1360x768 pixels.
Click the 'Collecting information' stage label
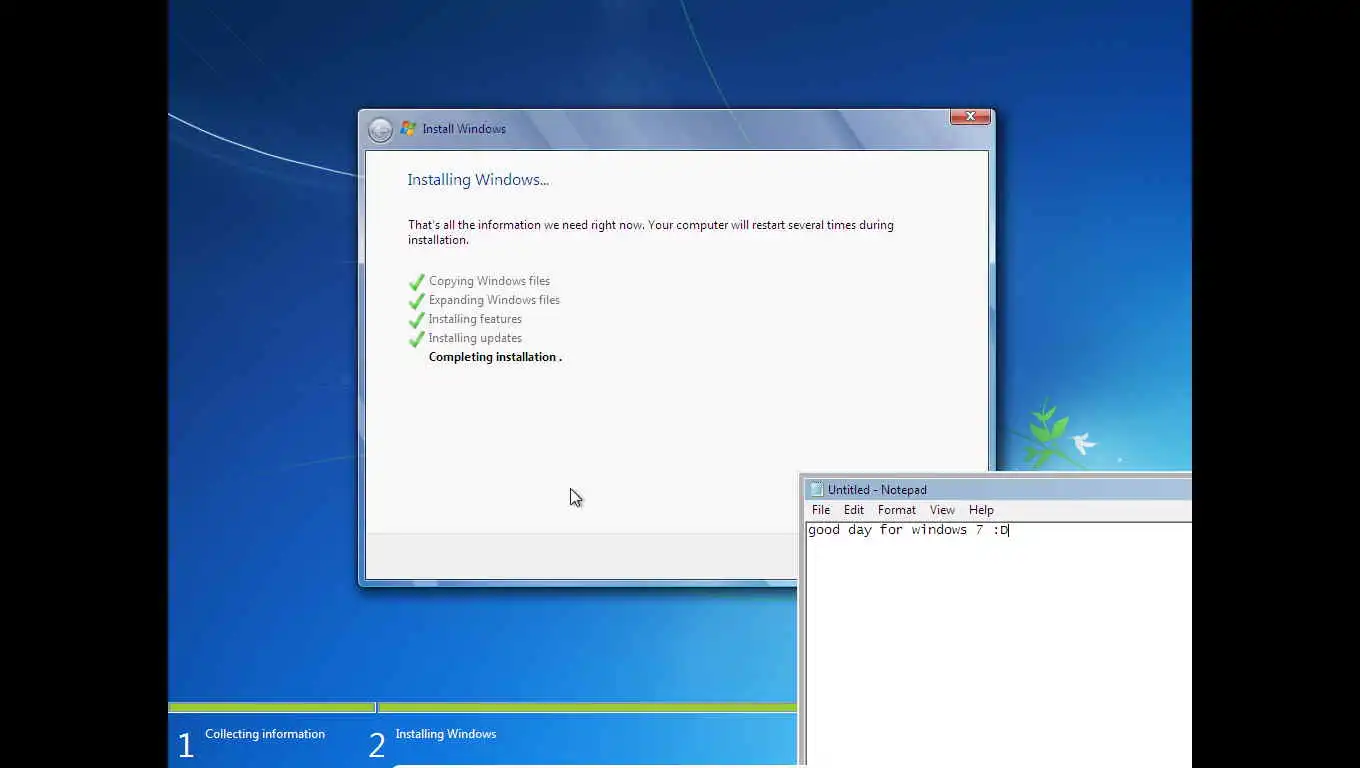265,734
